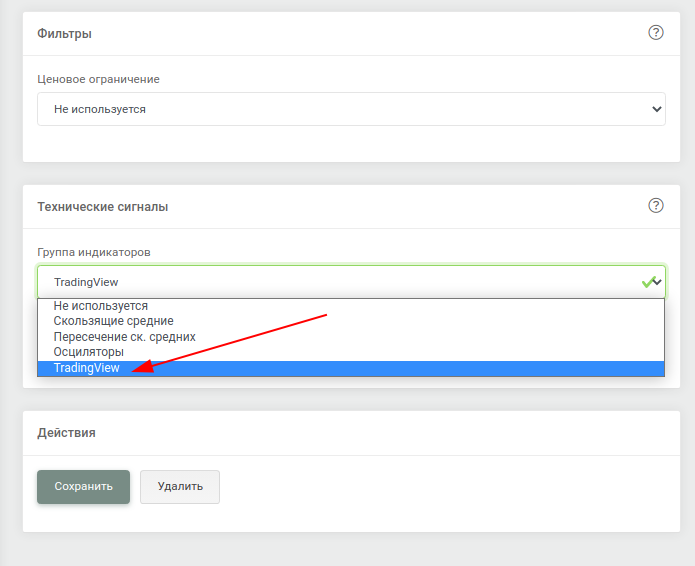Click the Действия section heading

tap(66, 433)
